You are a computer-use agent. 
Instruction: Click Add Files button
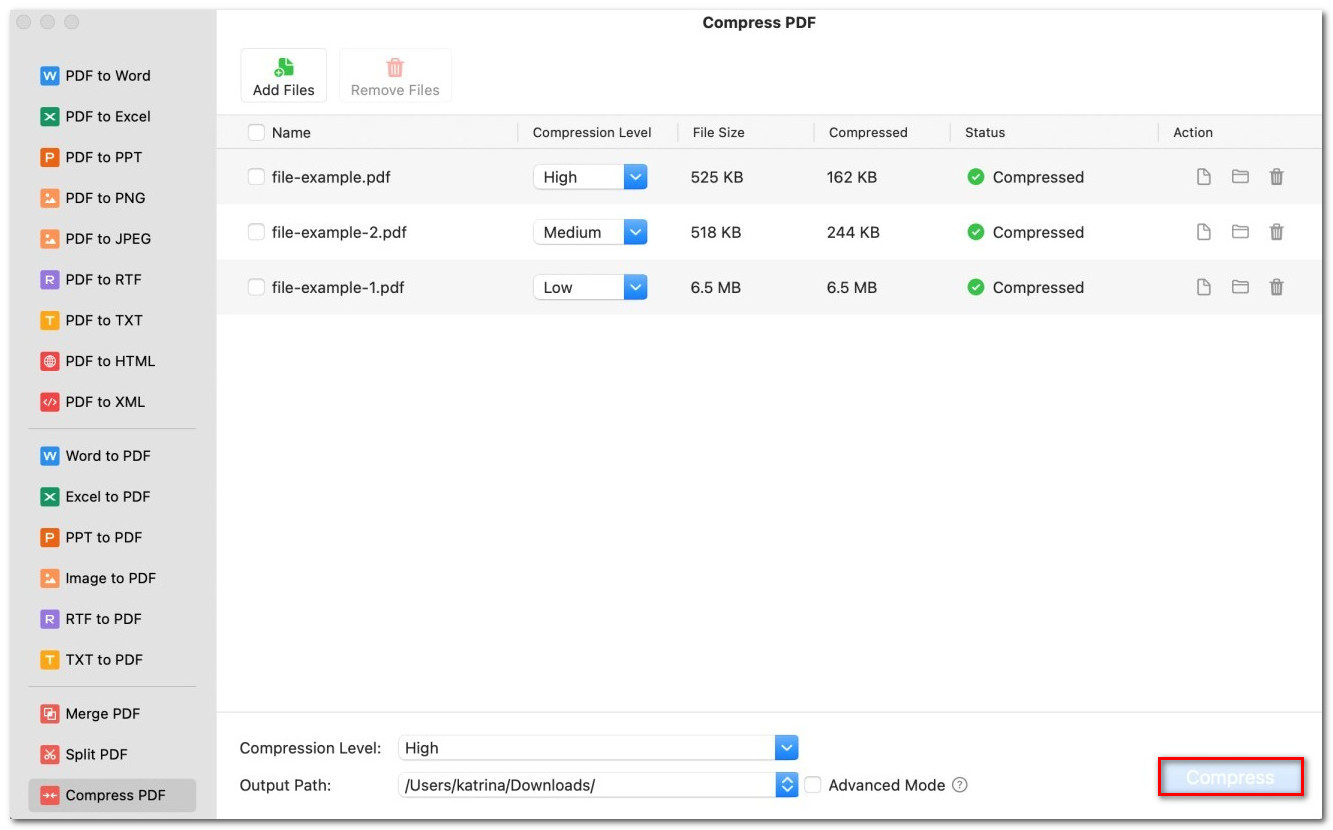click(x=284, y=76)
